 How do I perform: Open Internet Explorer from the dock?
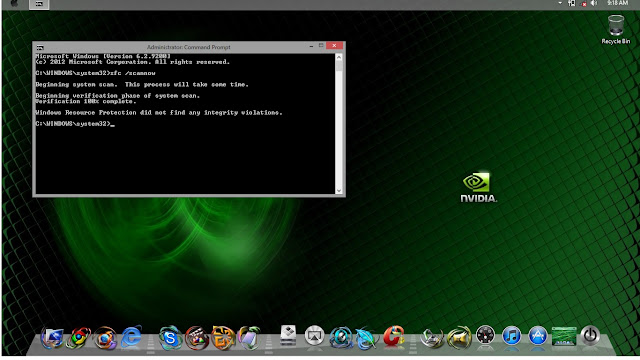click(x=131, y=337)
